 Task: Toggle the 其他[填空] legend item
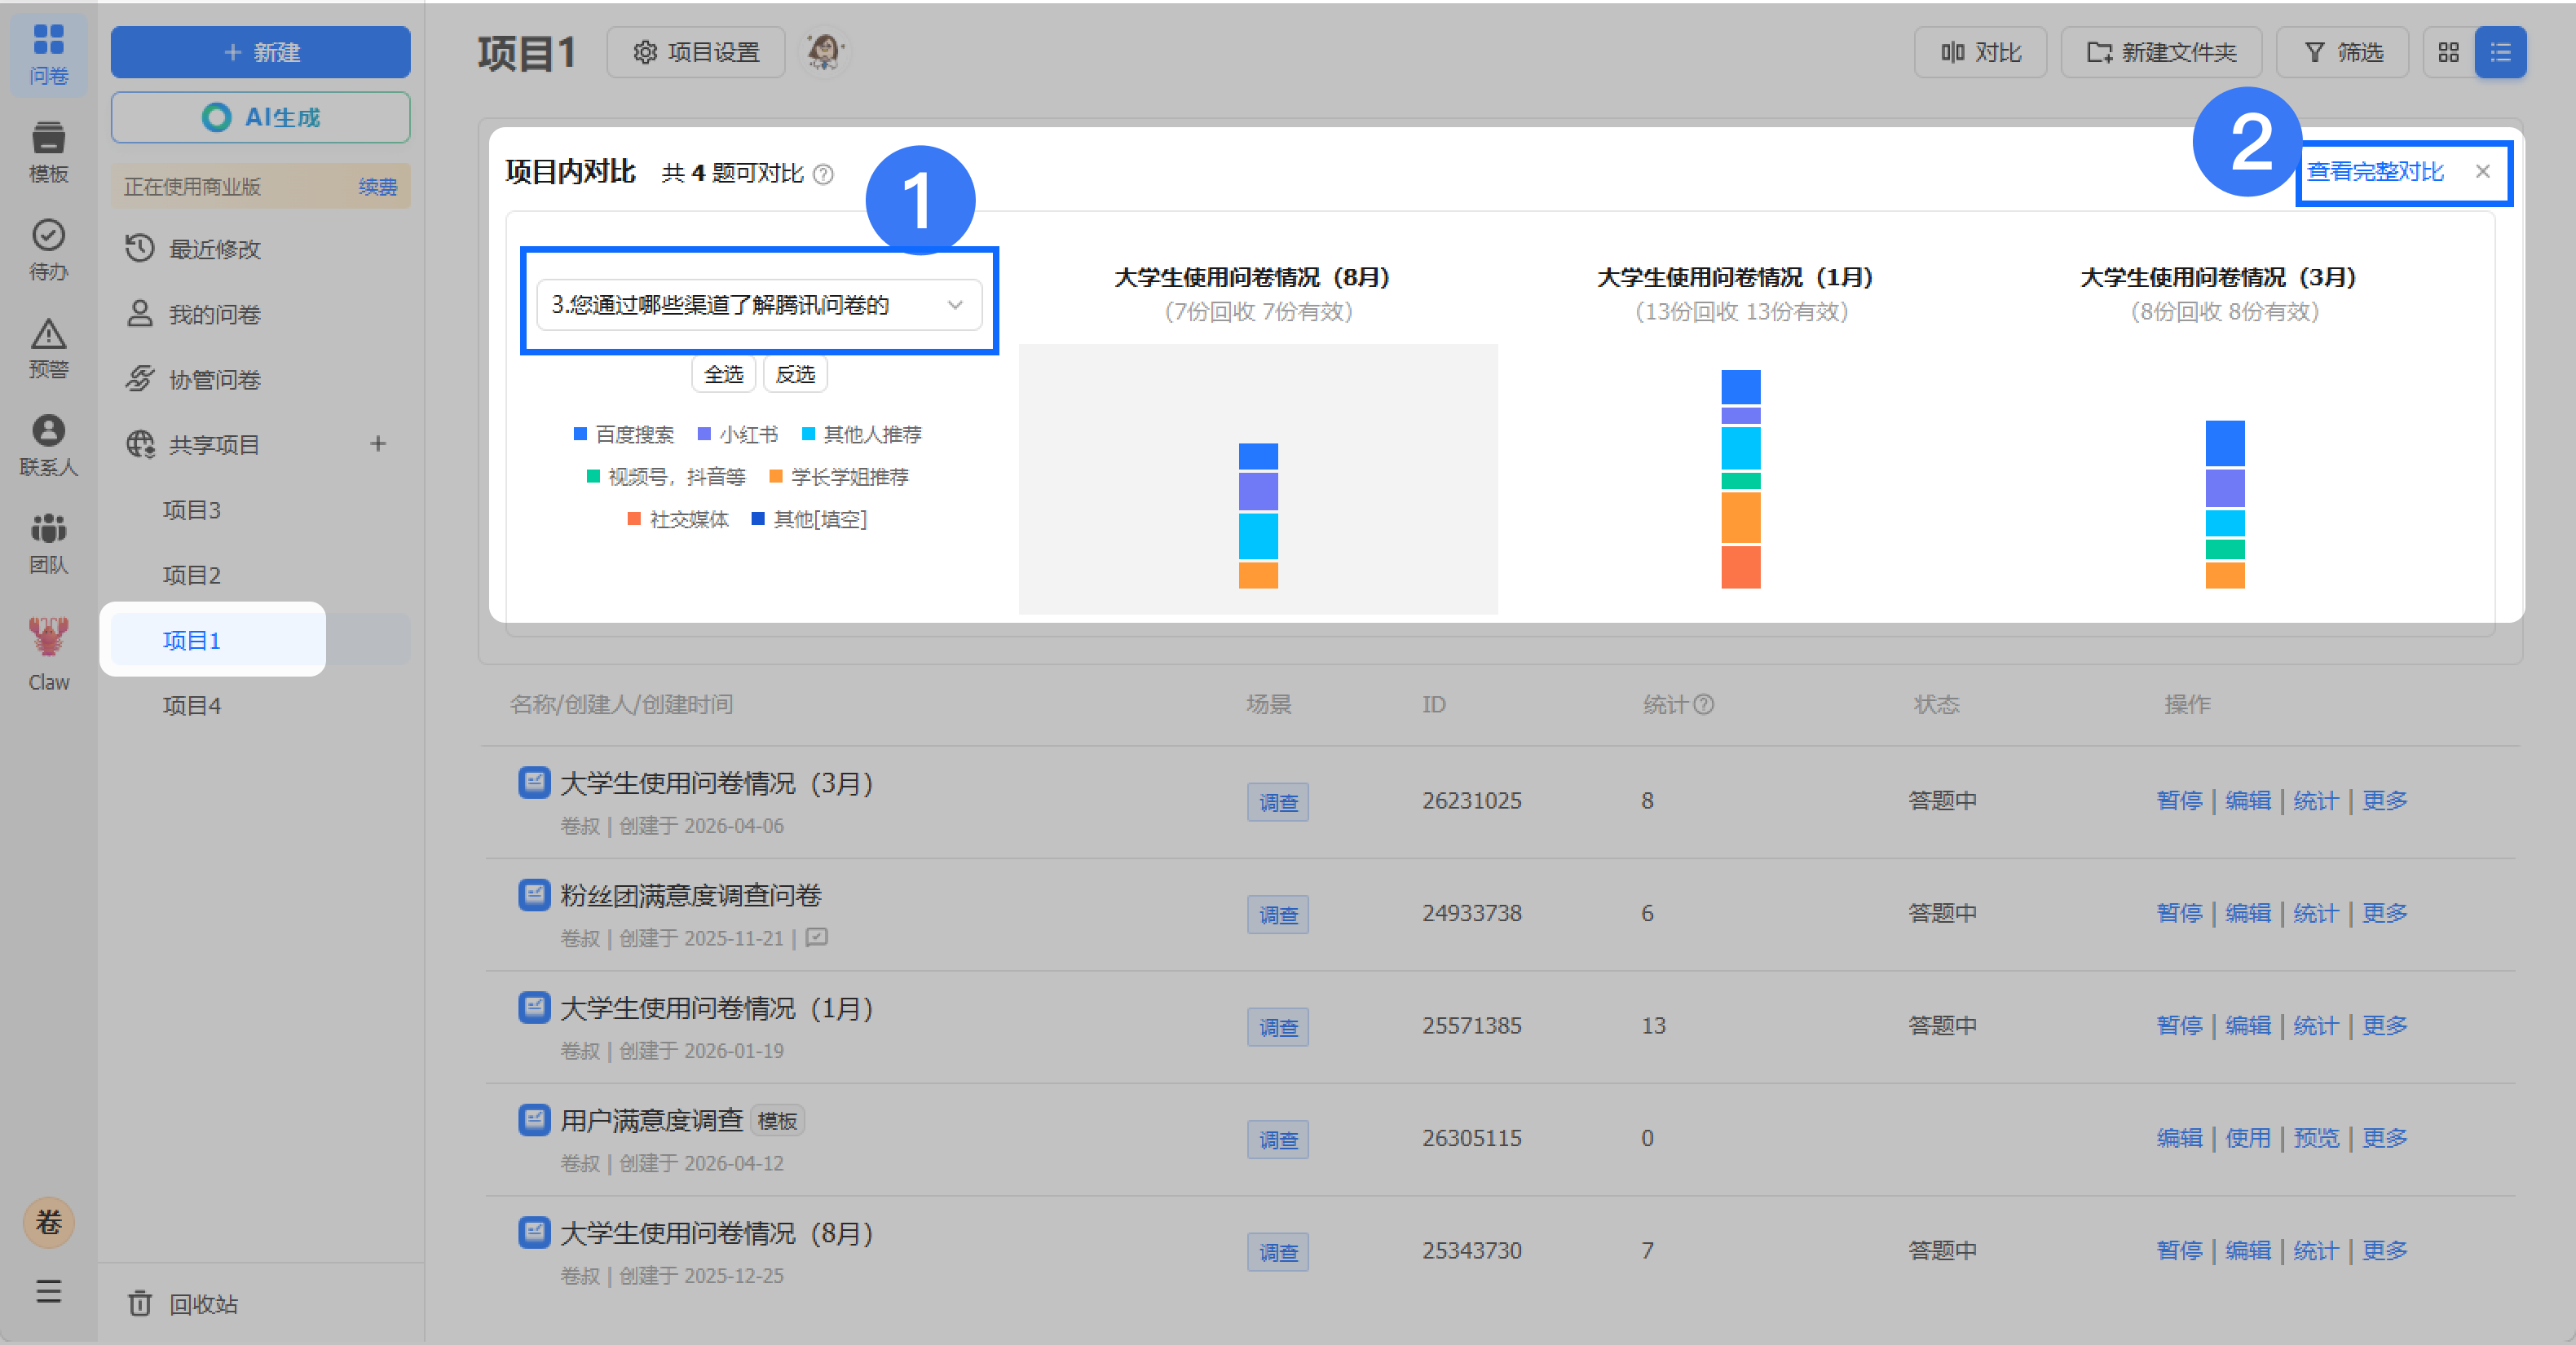pos(809,519)
